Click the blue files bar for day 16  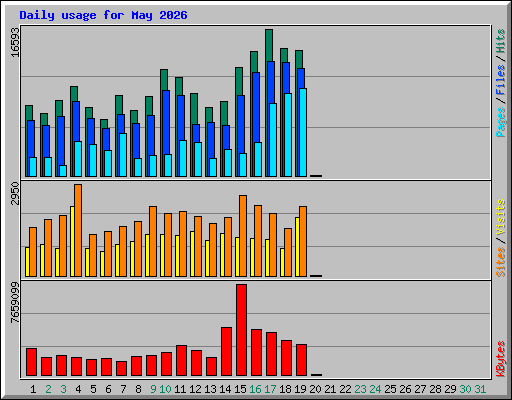pyautogui.click(x=256, y=107)
